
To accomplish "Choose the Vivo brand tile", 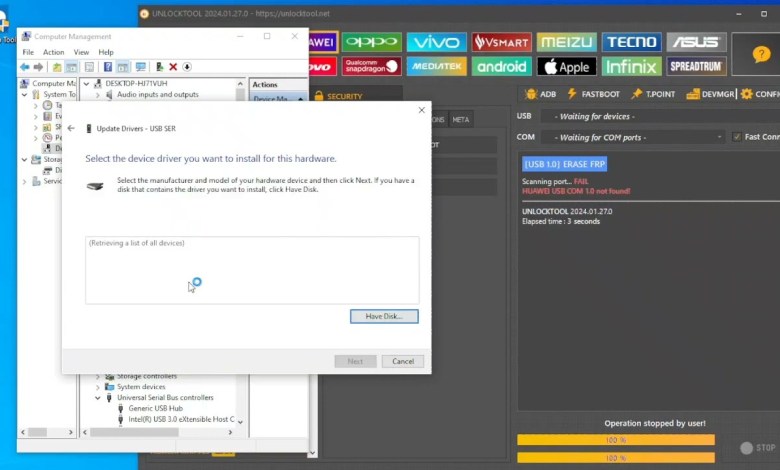I will pyautogui.click(x=436, y=42).
